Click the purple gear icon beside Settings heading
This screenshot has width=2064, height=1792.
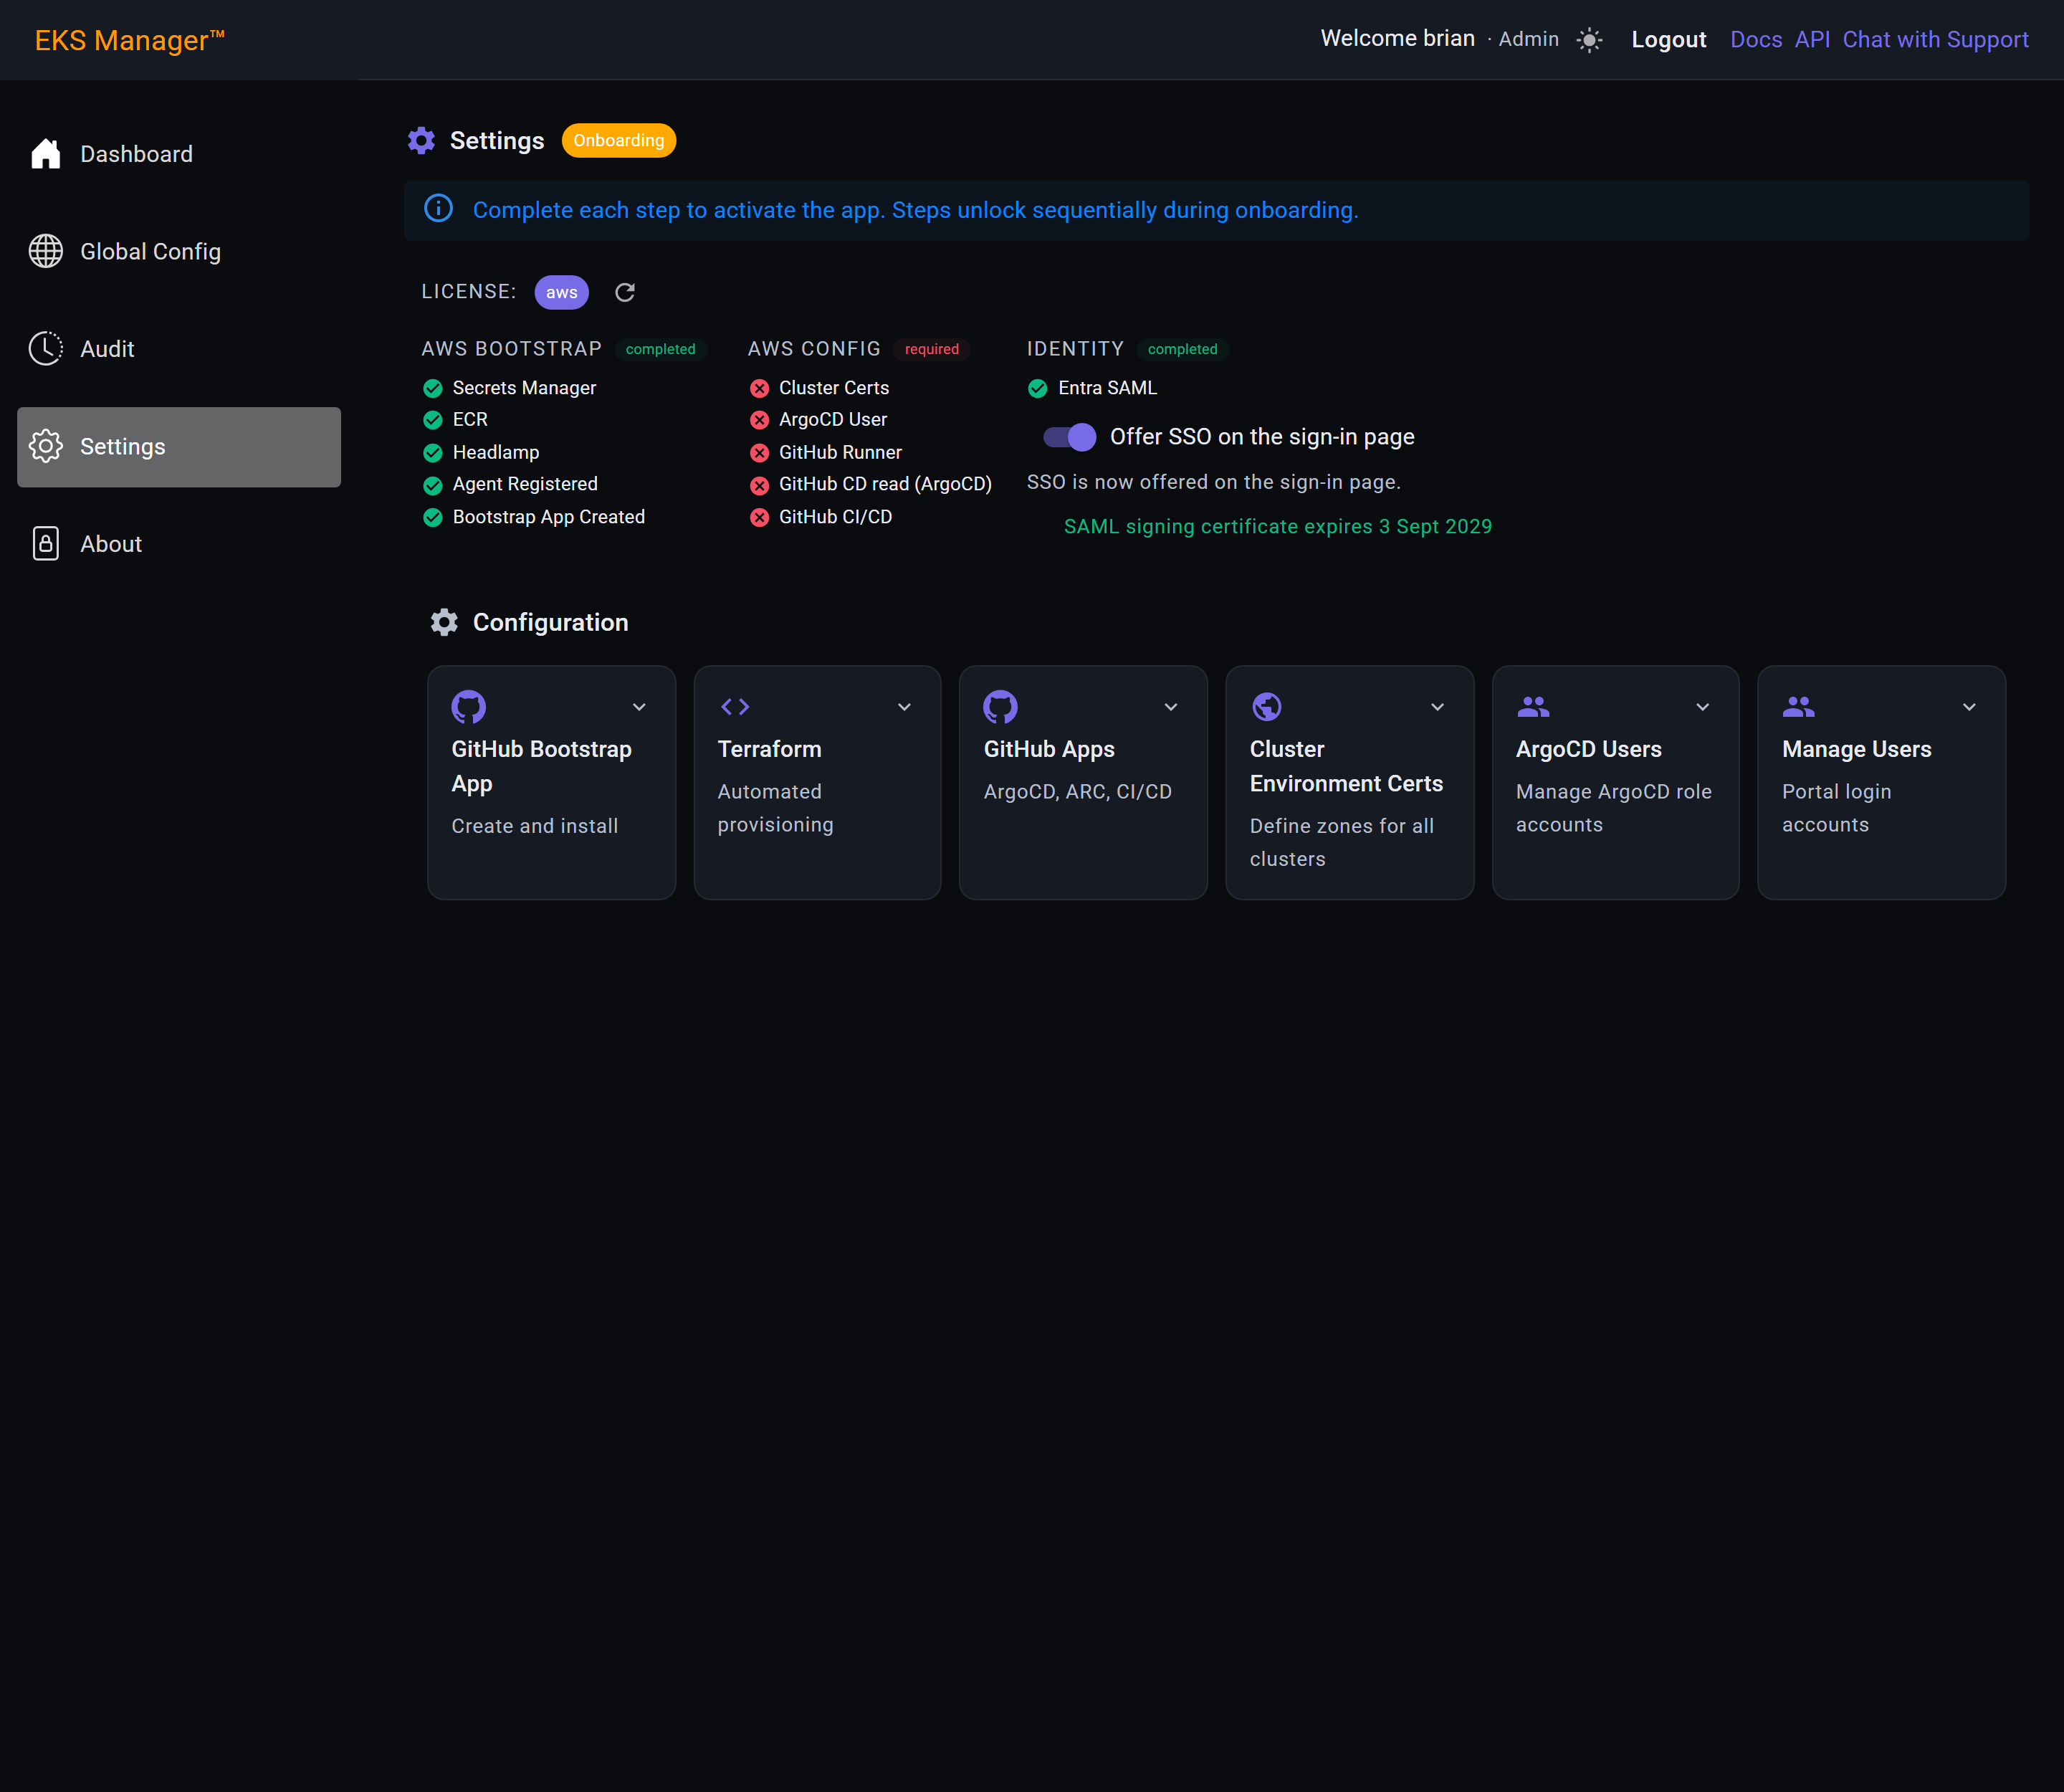point(421,140)
